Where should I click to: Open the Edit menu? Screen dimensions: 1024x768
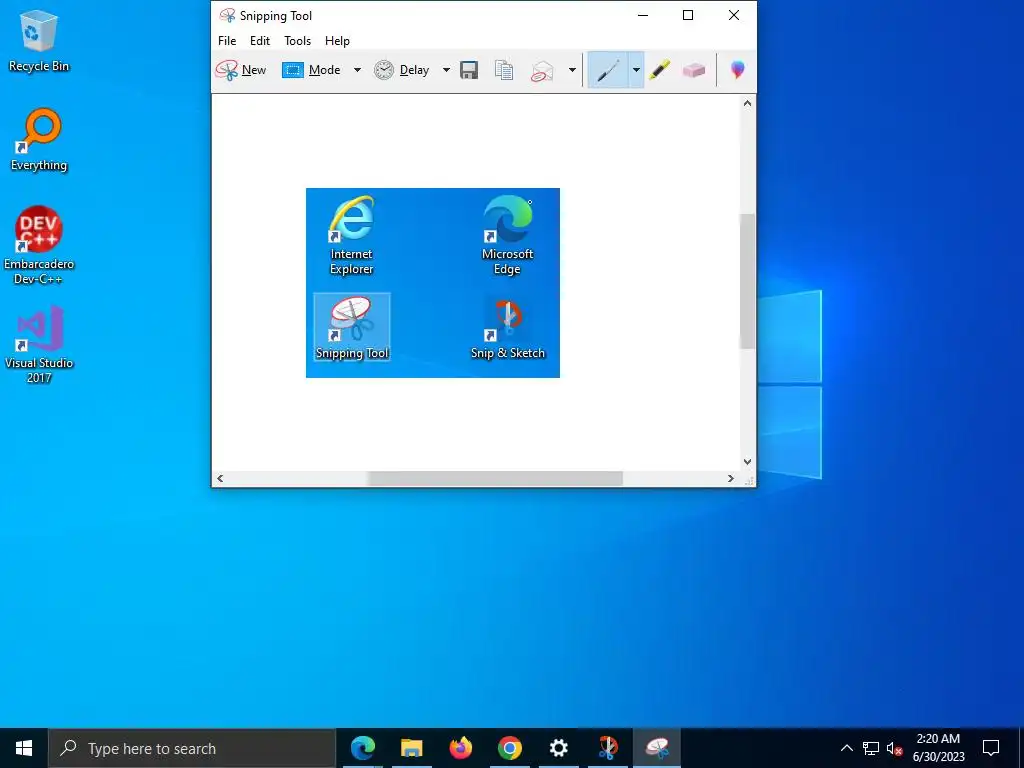click(259, 40)
